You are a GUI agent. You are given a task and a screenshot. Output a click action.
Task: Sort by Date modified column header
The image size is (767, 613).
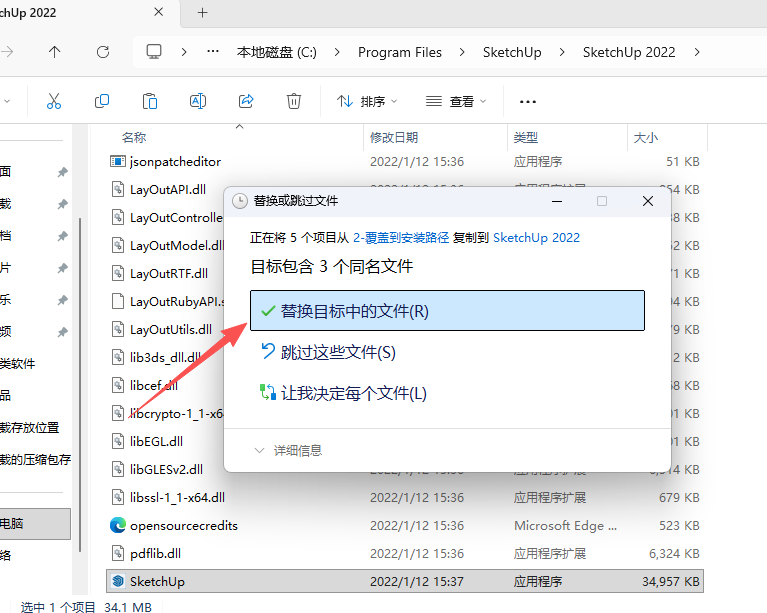pos(394,138)
